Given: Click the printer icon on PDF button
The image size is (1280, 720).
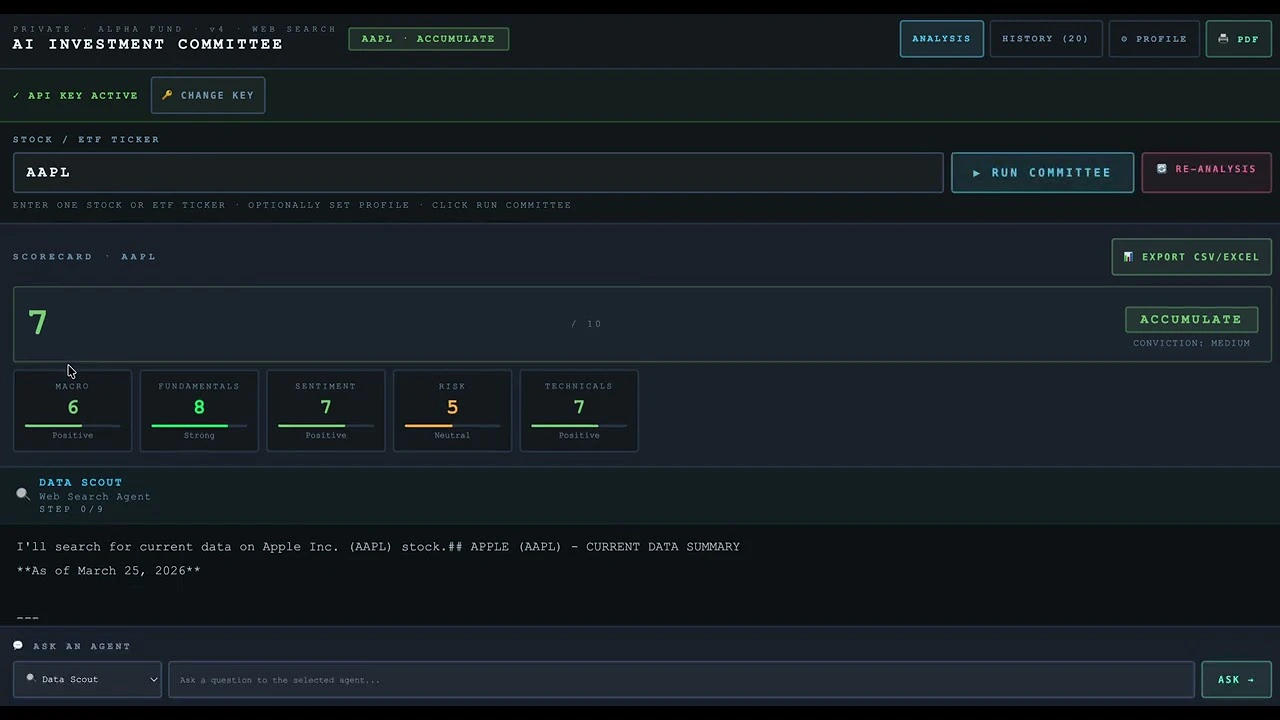Looking at the screenshot, I should [1223, 39].
